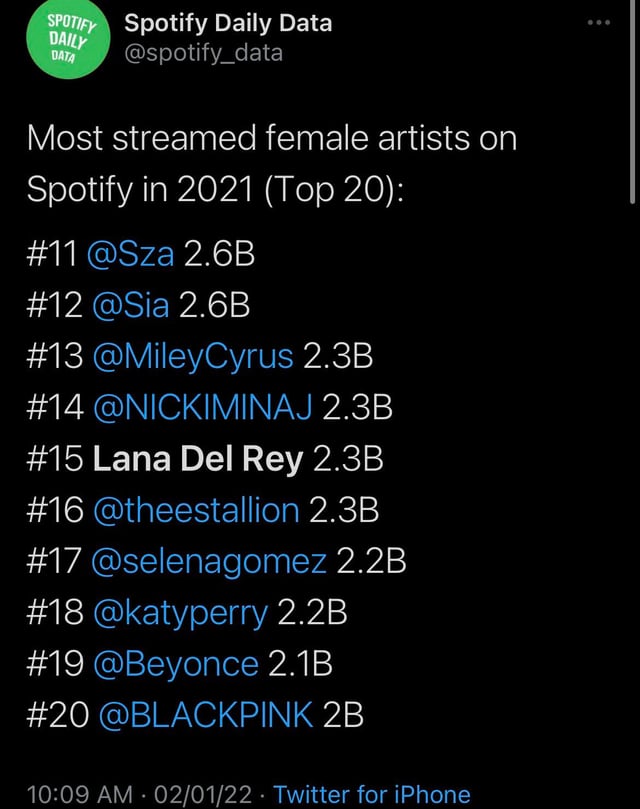Tap the #20 ranking line's 2B text
Screen dimensions: 640x809
[x=343, y=715]
